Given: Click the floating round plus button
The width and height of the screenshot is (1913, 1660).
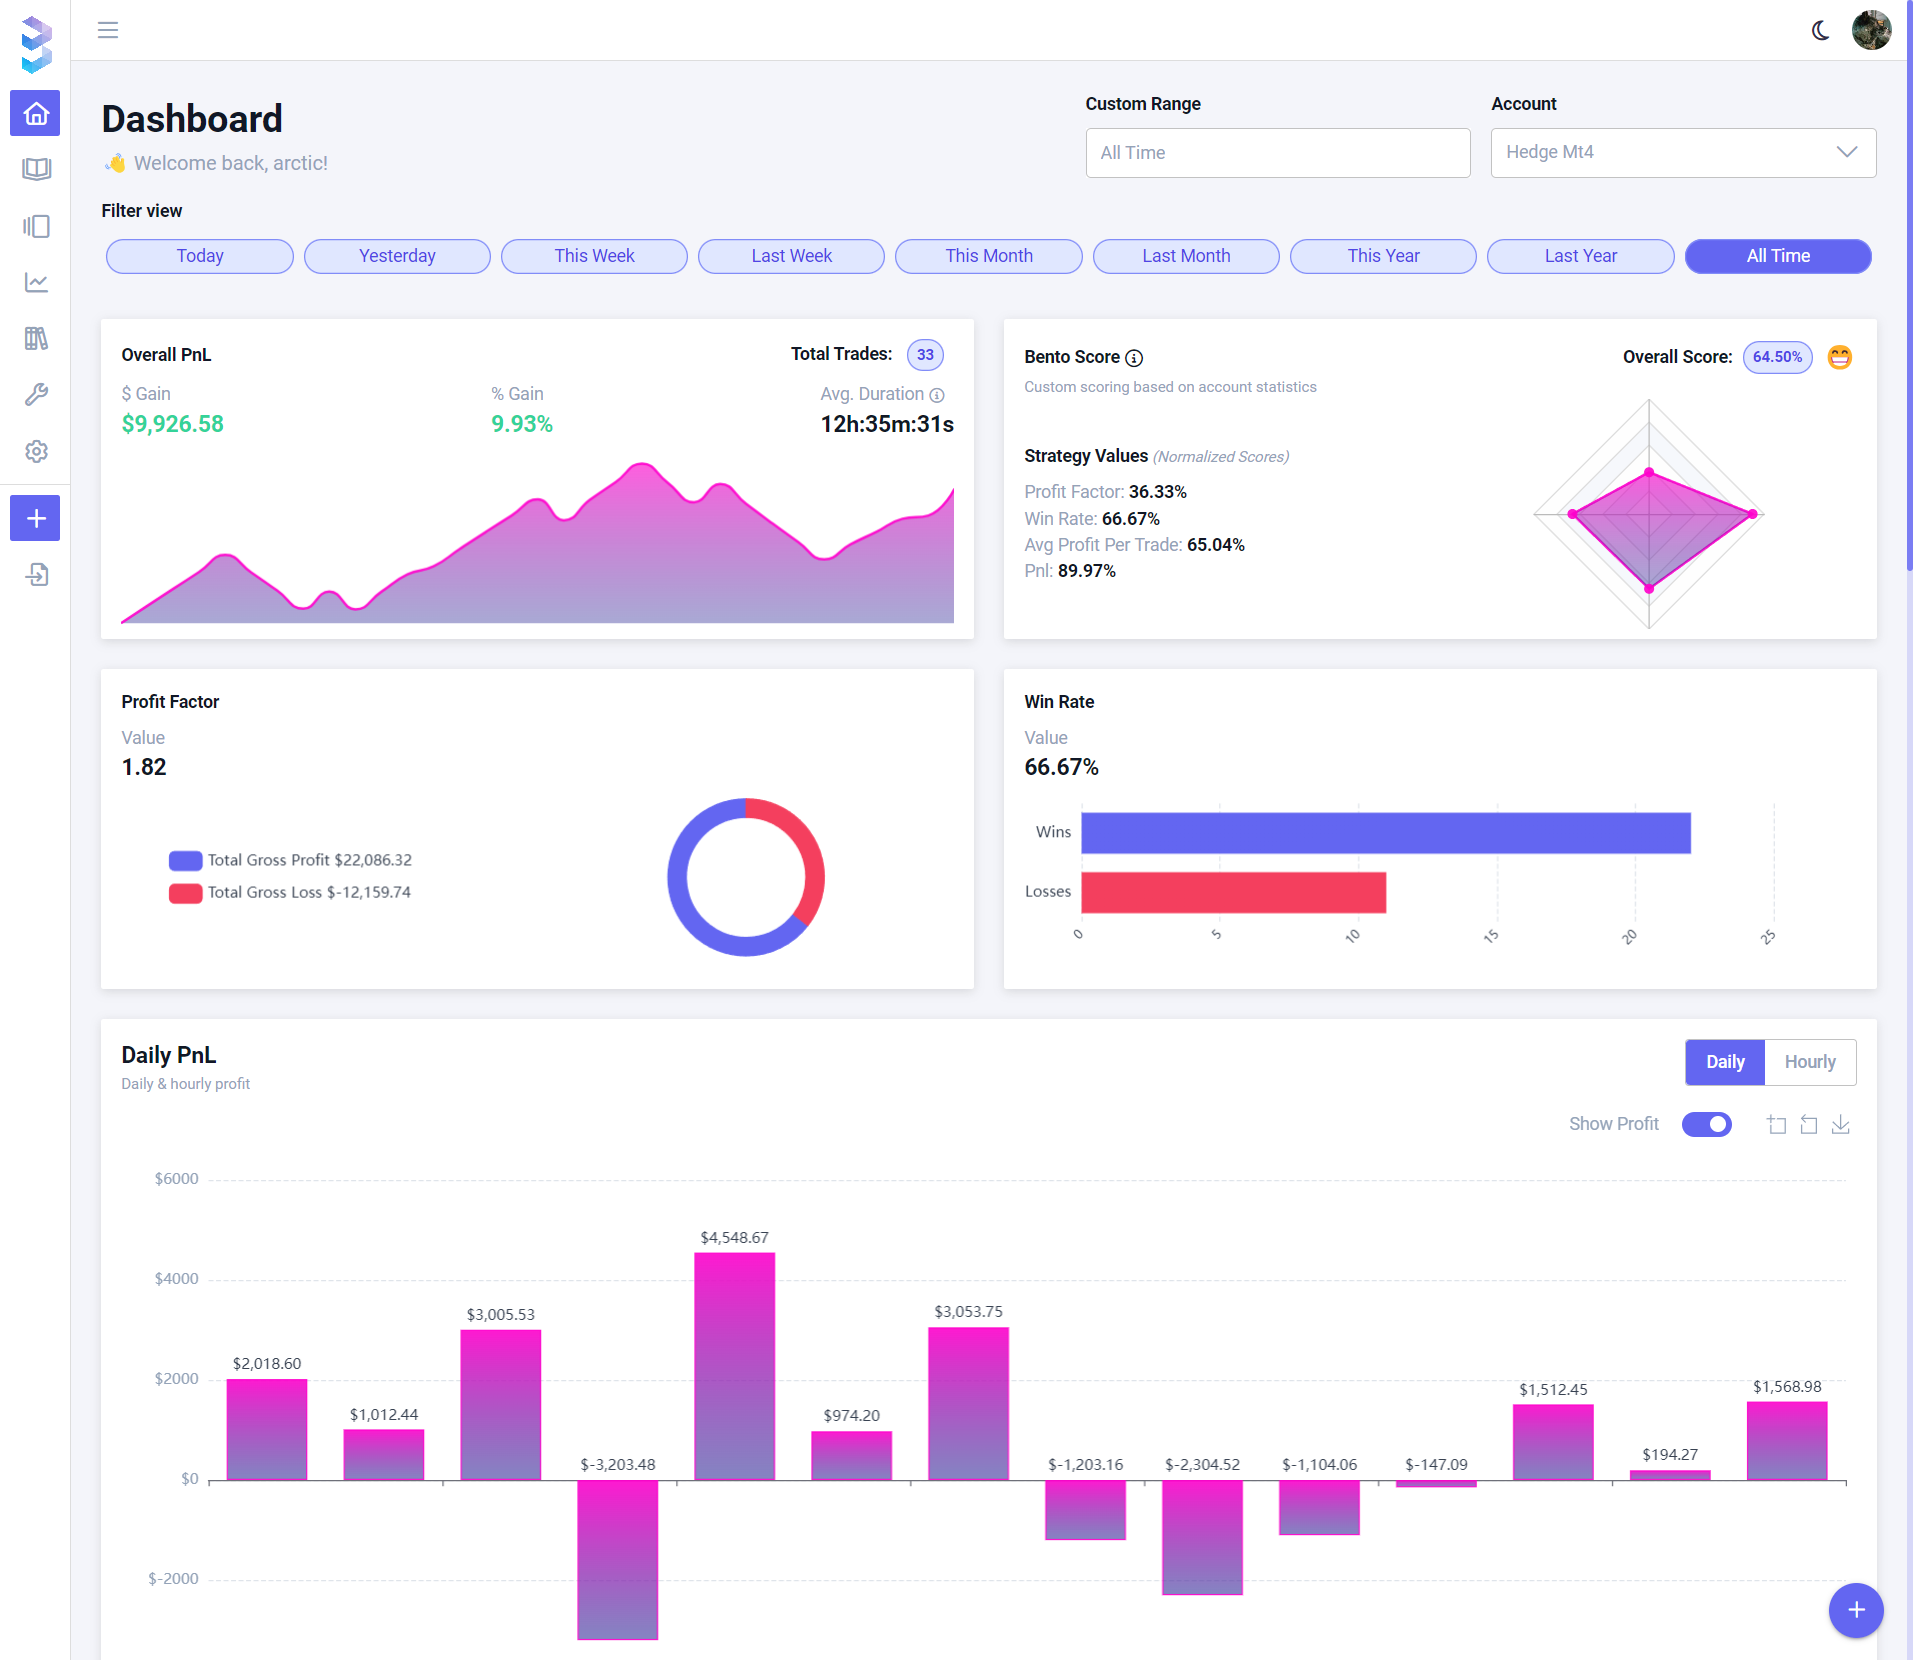Looking at the screenshot, I should 1855,1610.
